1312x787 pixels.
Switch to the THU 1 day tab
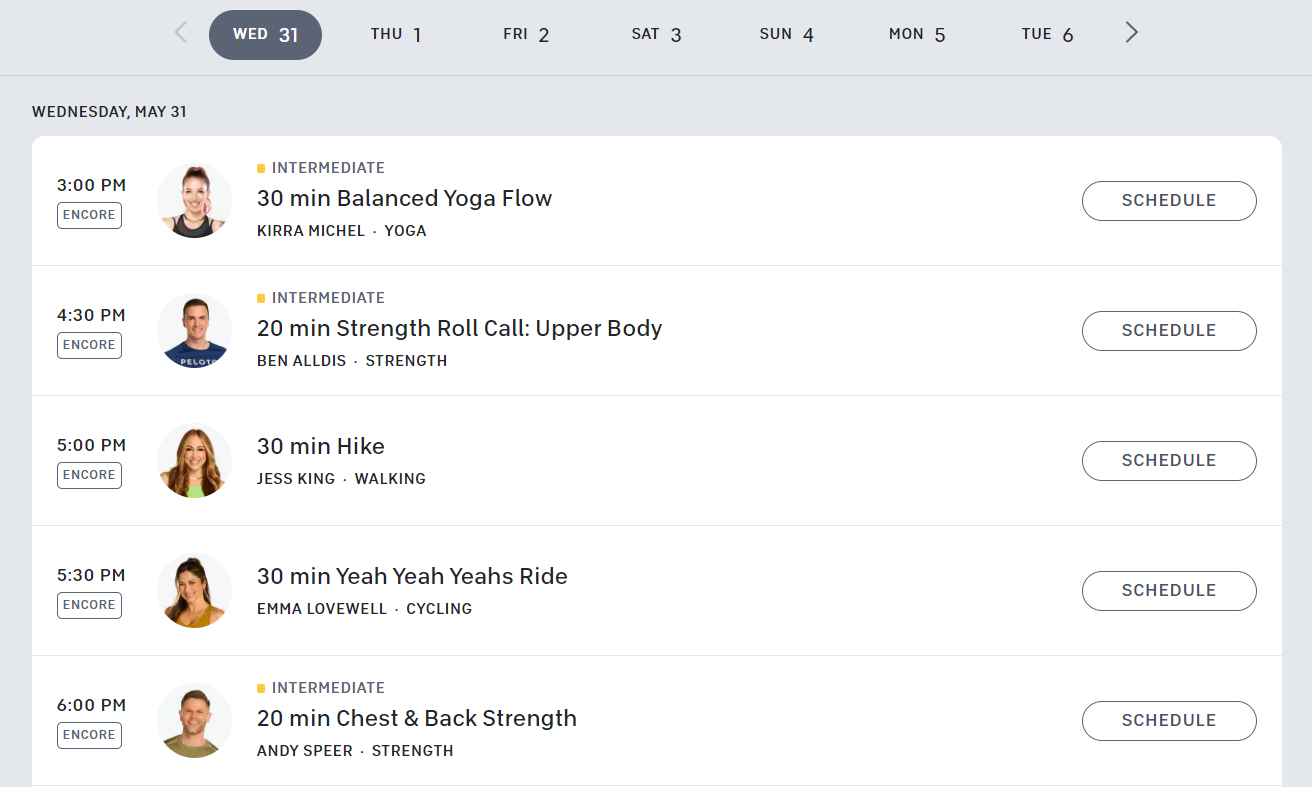coord(396,33)
